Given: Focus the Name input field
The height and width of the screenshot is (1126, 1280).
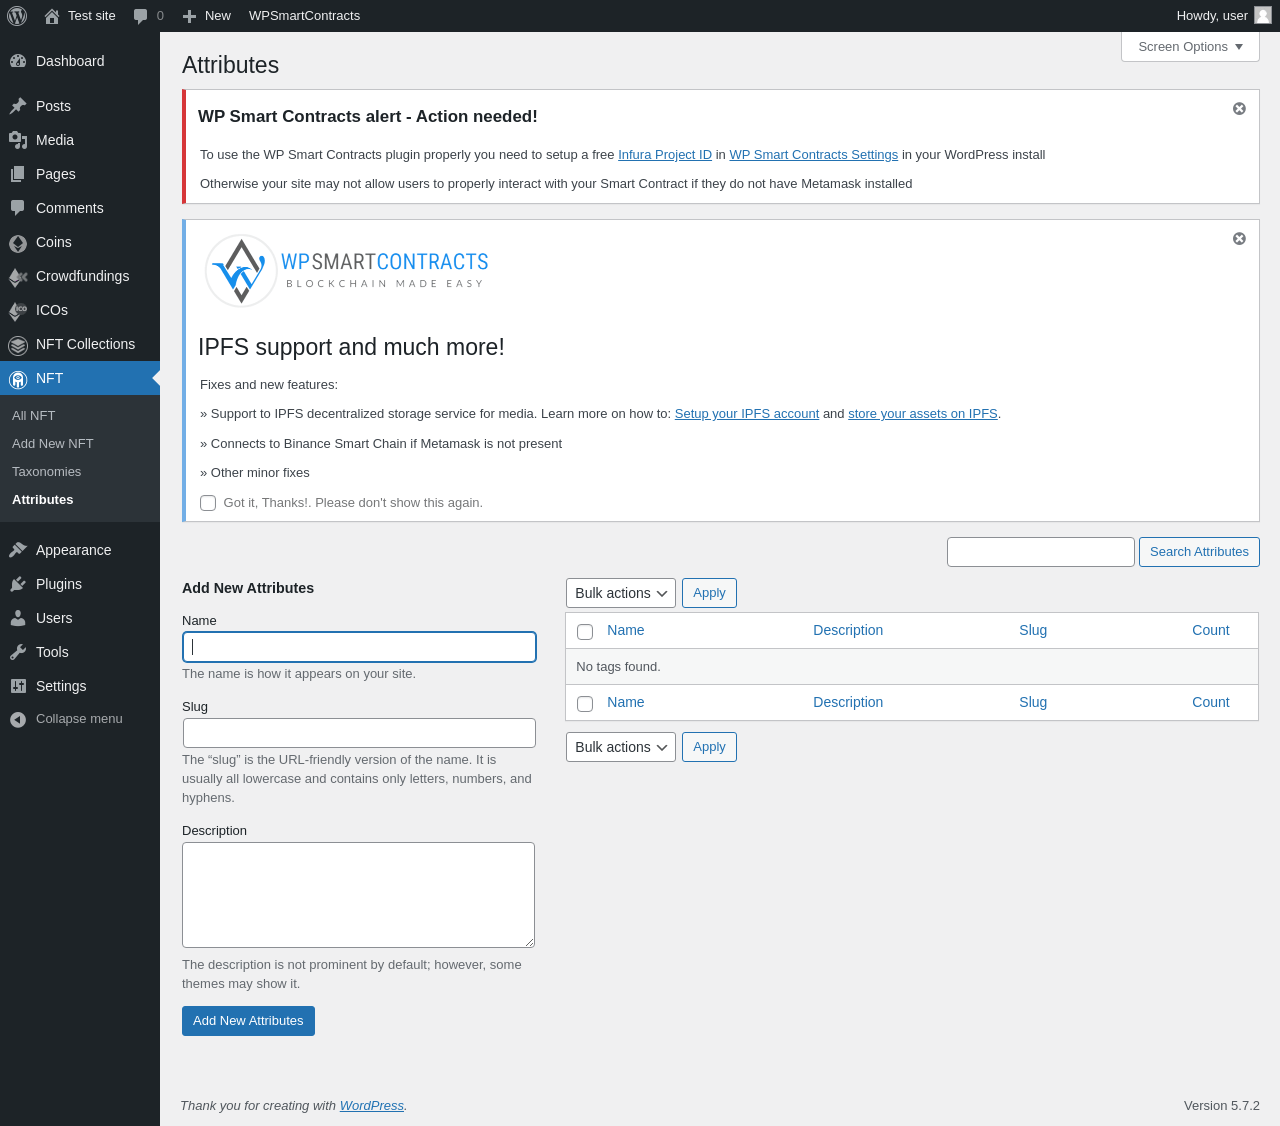Looking at the screenshot, I should click(x=359, y=647).
